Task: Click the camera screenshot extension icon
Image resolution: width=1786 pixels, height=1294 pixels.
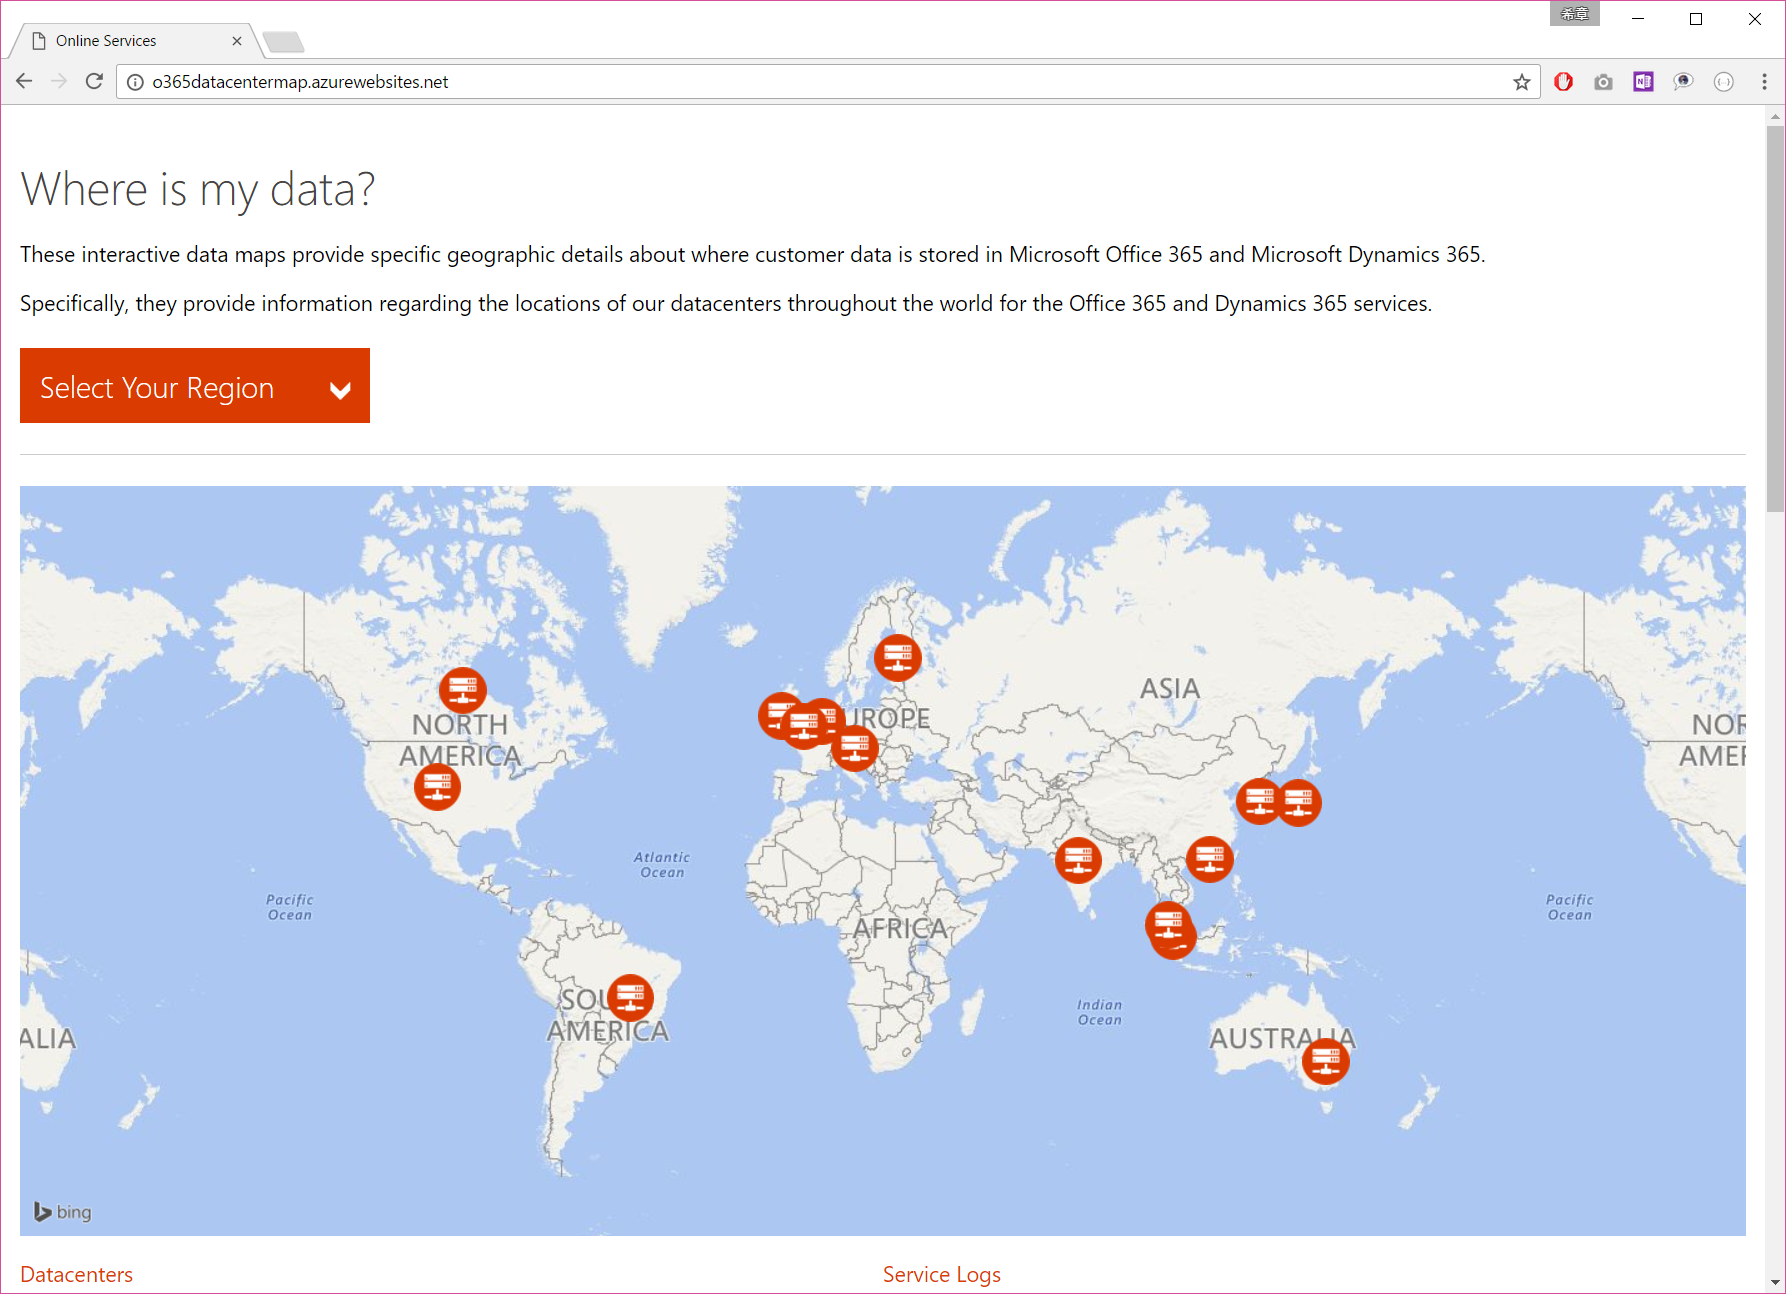Action: point(1603,82)
